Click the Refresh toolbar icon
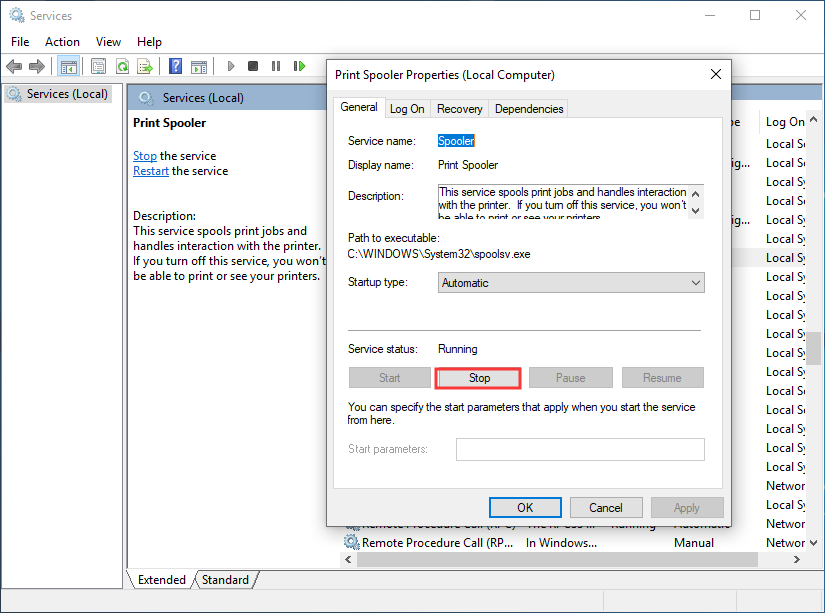The height and width of the screenshot is (613, 825). click(122, 66)
